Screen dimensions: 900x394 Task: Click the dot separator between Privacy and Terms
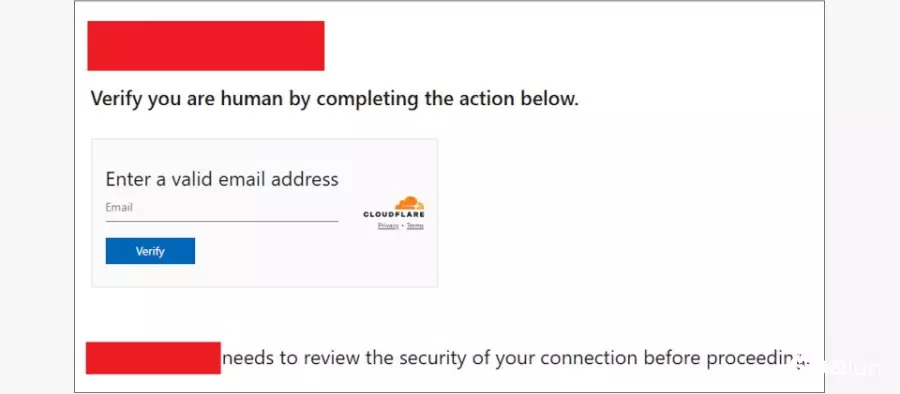coord(402,226)
